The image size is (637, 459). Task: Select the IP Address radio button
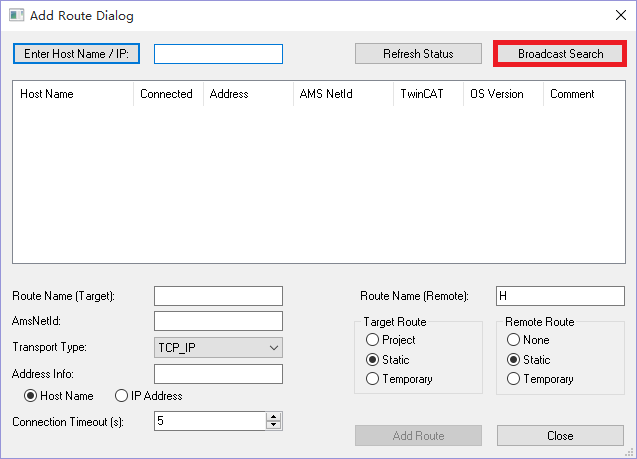(x=122, y=396)
